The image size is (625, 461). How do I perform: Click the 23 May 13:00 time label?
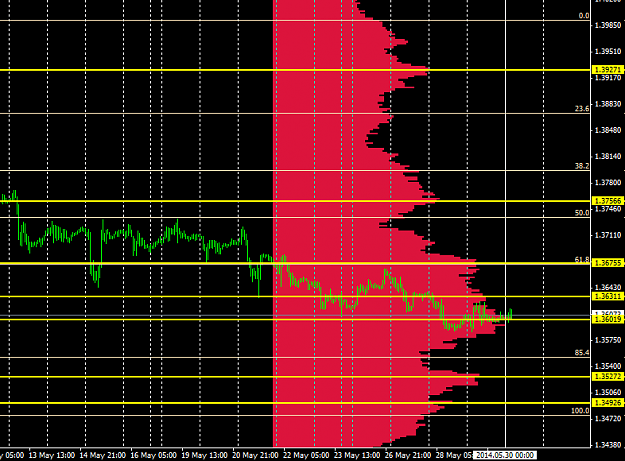[357, 455]
